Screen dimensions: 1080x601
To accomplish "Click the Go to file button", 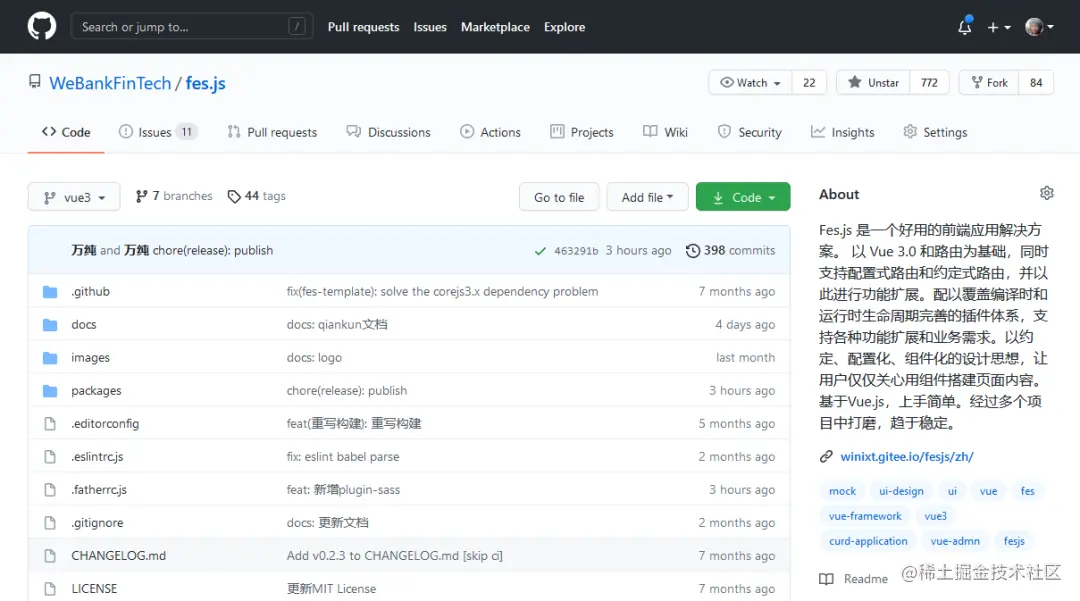I will 559,197.
